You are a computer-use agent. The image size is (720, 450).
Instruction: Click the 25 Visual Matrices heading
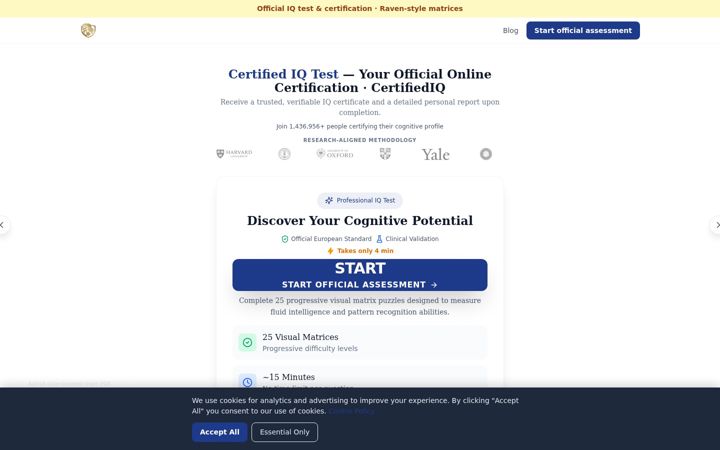point(300,337)
